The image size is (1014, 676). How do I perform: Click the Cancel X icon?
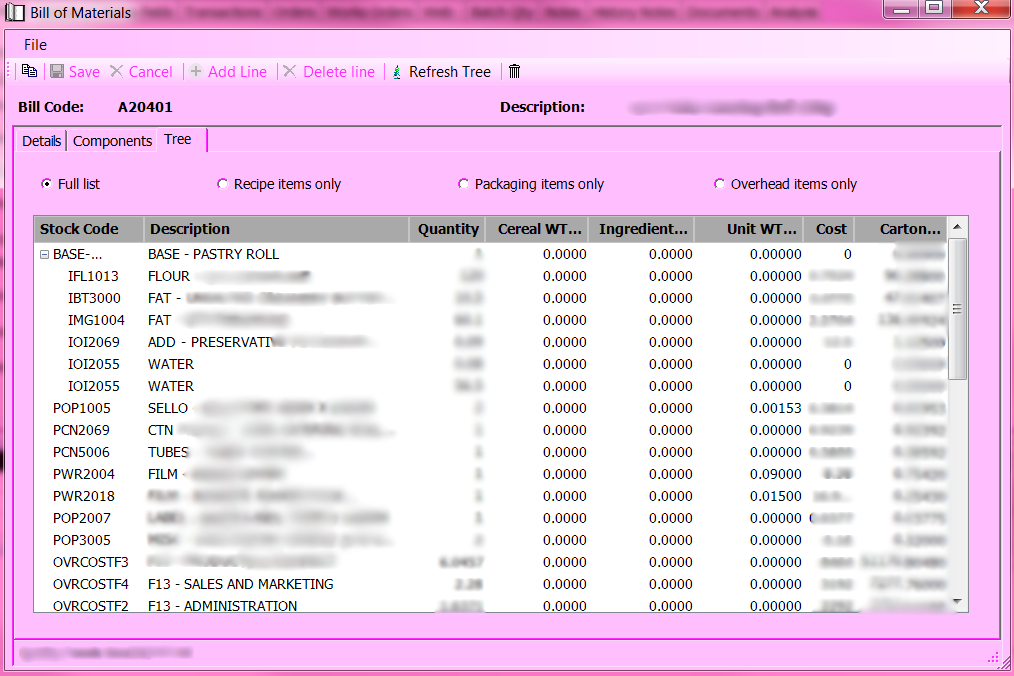tap(116, 71)
